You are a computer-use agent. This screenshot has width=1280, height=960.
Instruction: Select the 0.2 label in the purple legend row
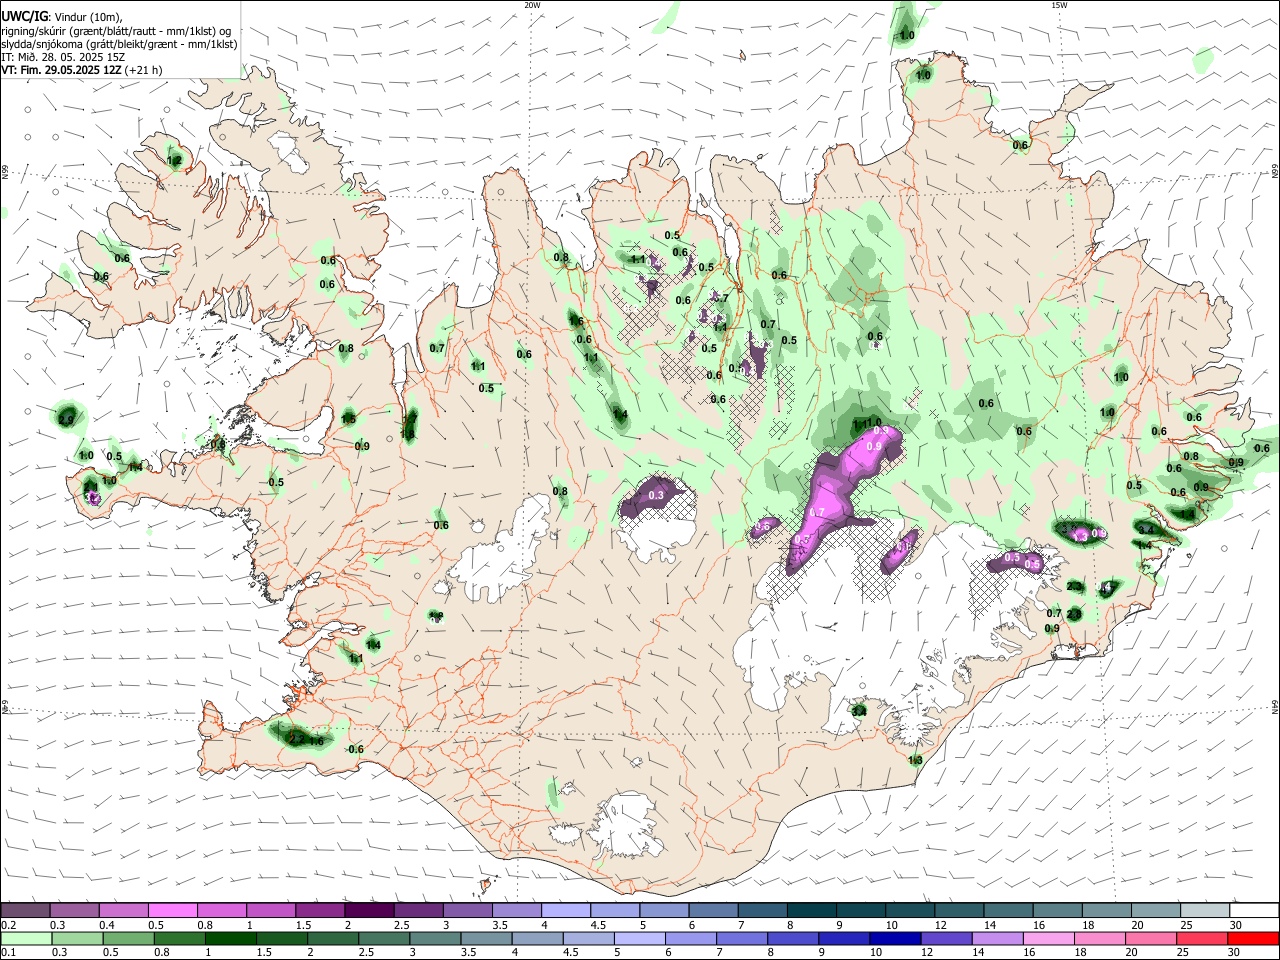pos(7,925)
